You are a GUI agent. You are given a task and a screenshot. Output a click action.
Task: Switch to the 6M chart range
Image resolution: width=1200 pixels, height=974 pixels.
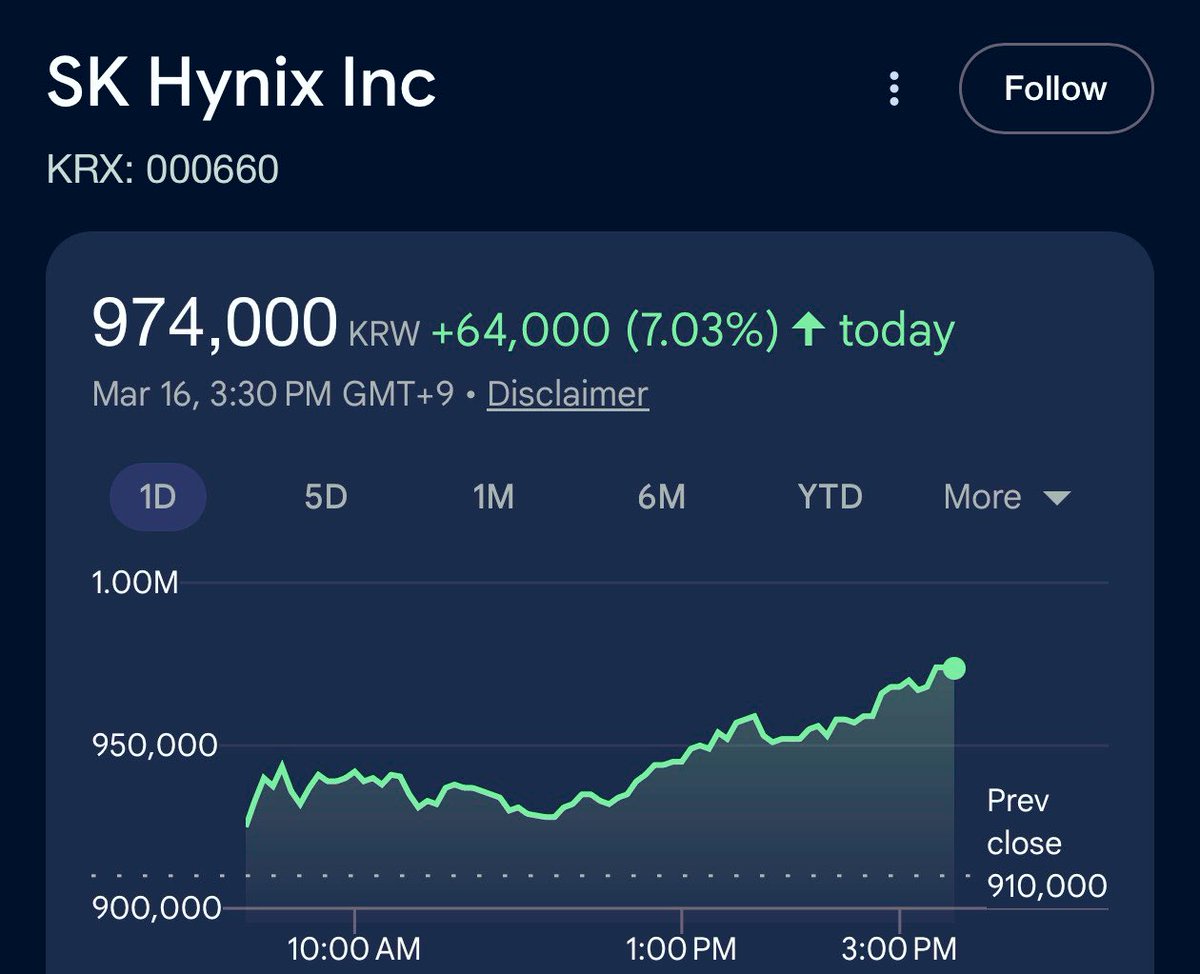tap(661, 497)
